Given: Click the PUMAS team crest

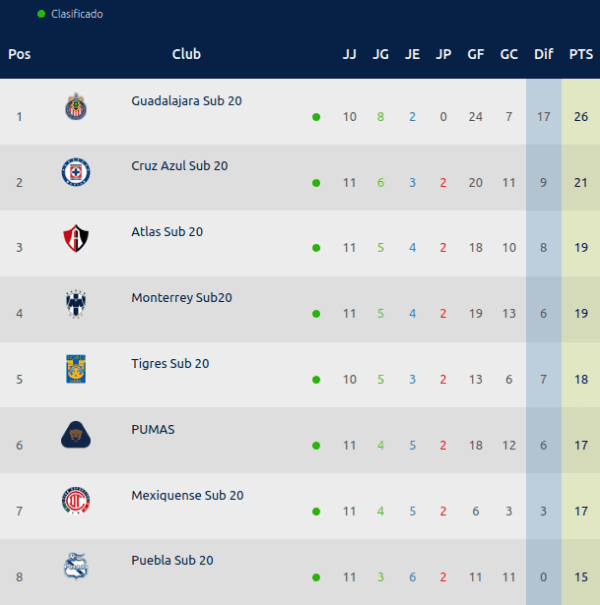Looking at the screenshot, I should pos(76,436).
